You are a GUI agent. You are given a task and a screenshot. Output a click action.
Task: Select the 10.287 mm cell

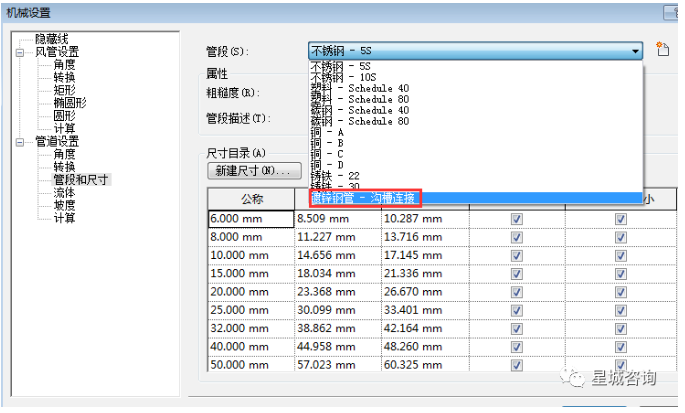[426, 219]
